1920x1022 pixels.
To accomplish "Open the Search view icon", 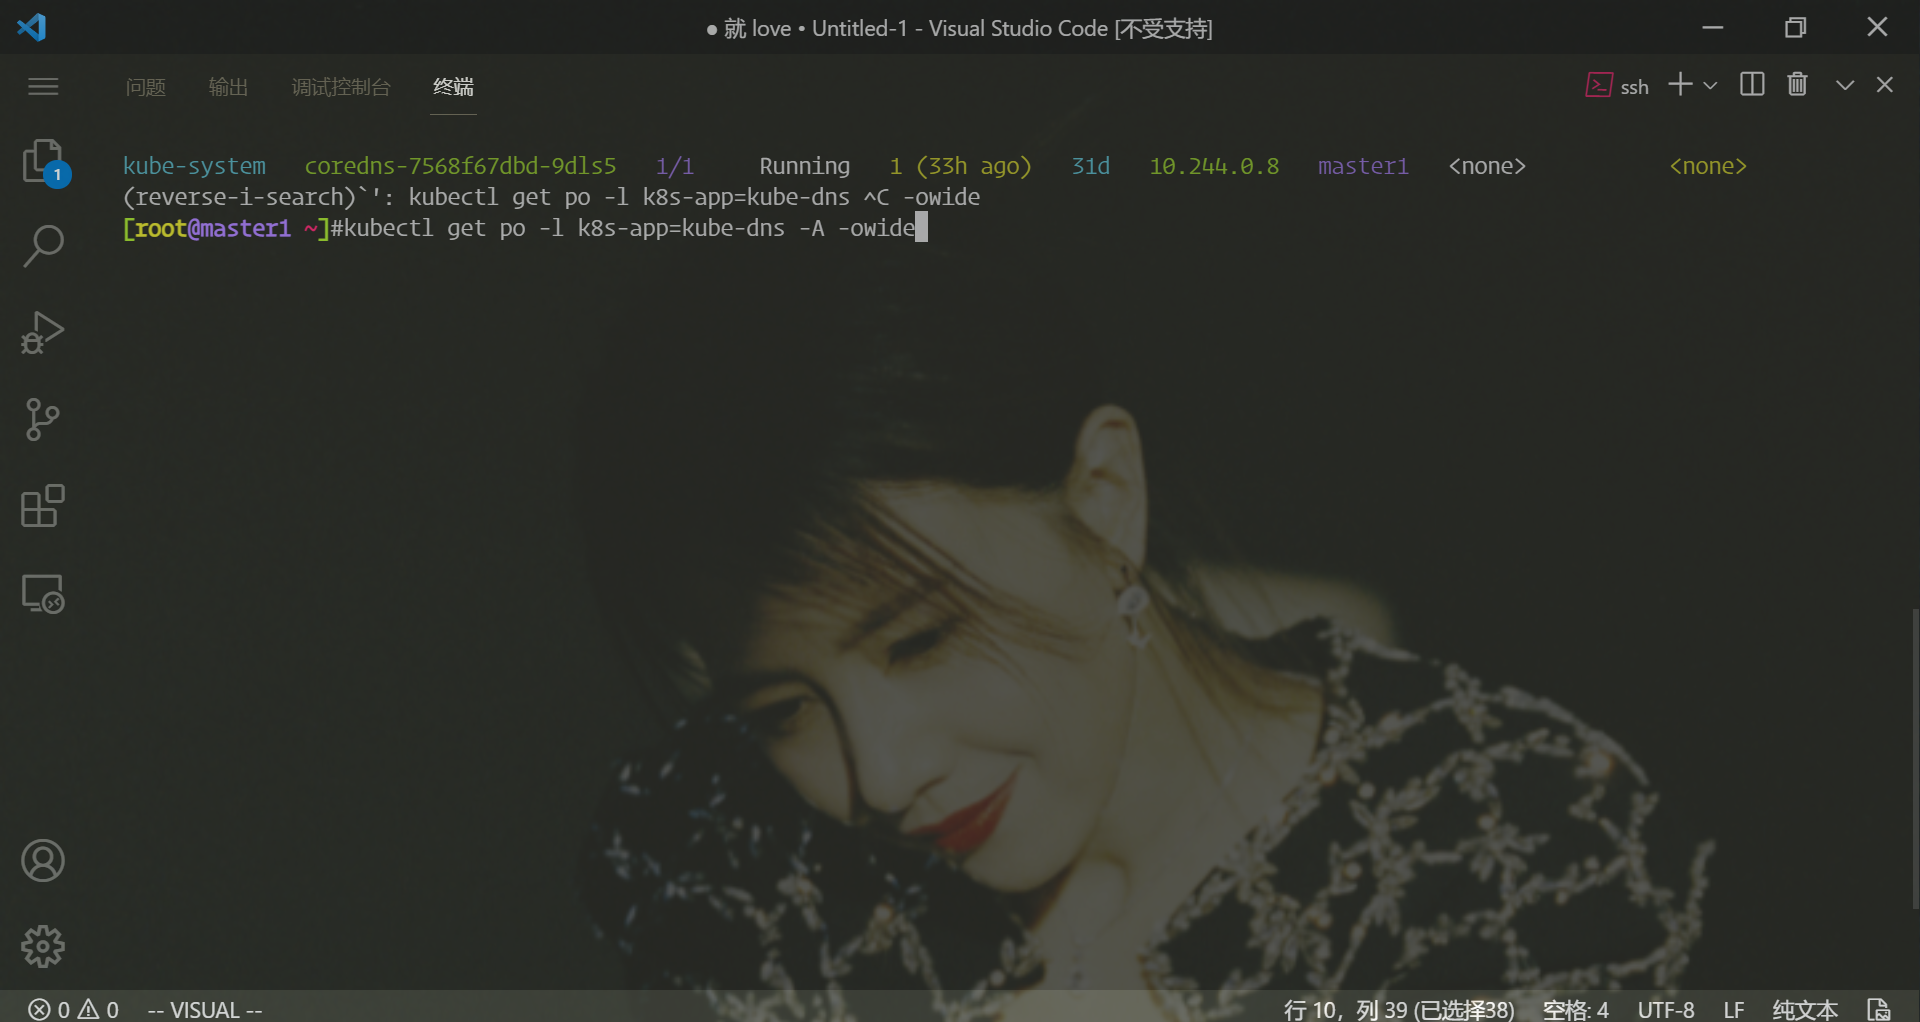I will 43,246.
